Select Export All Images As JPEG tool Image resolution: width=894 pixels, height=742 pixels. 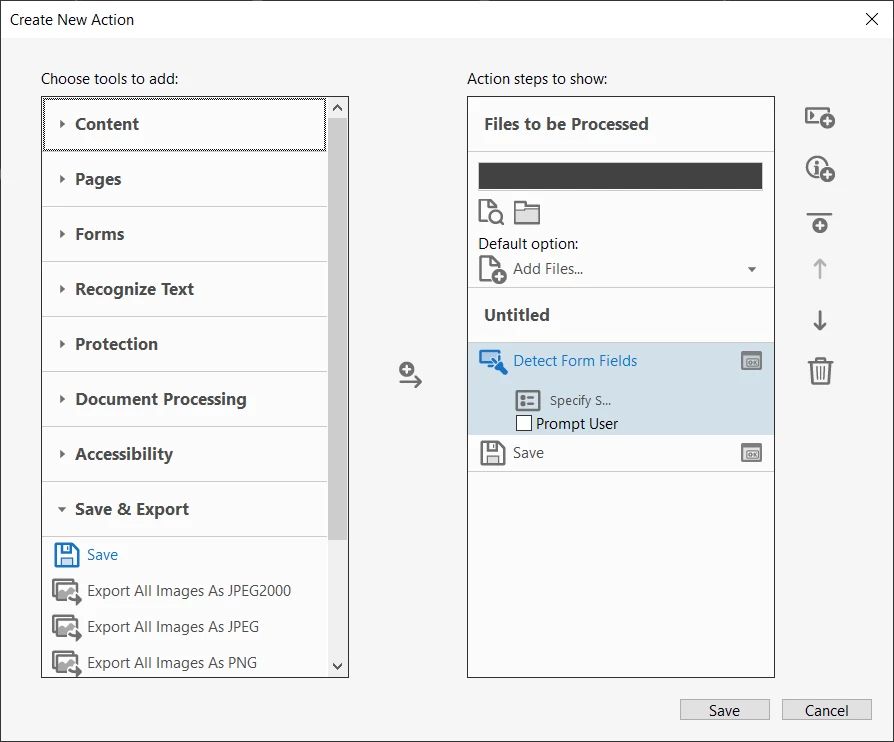click(173, 627)
